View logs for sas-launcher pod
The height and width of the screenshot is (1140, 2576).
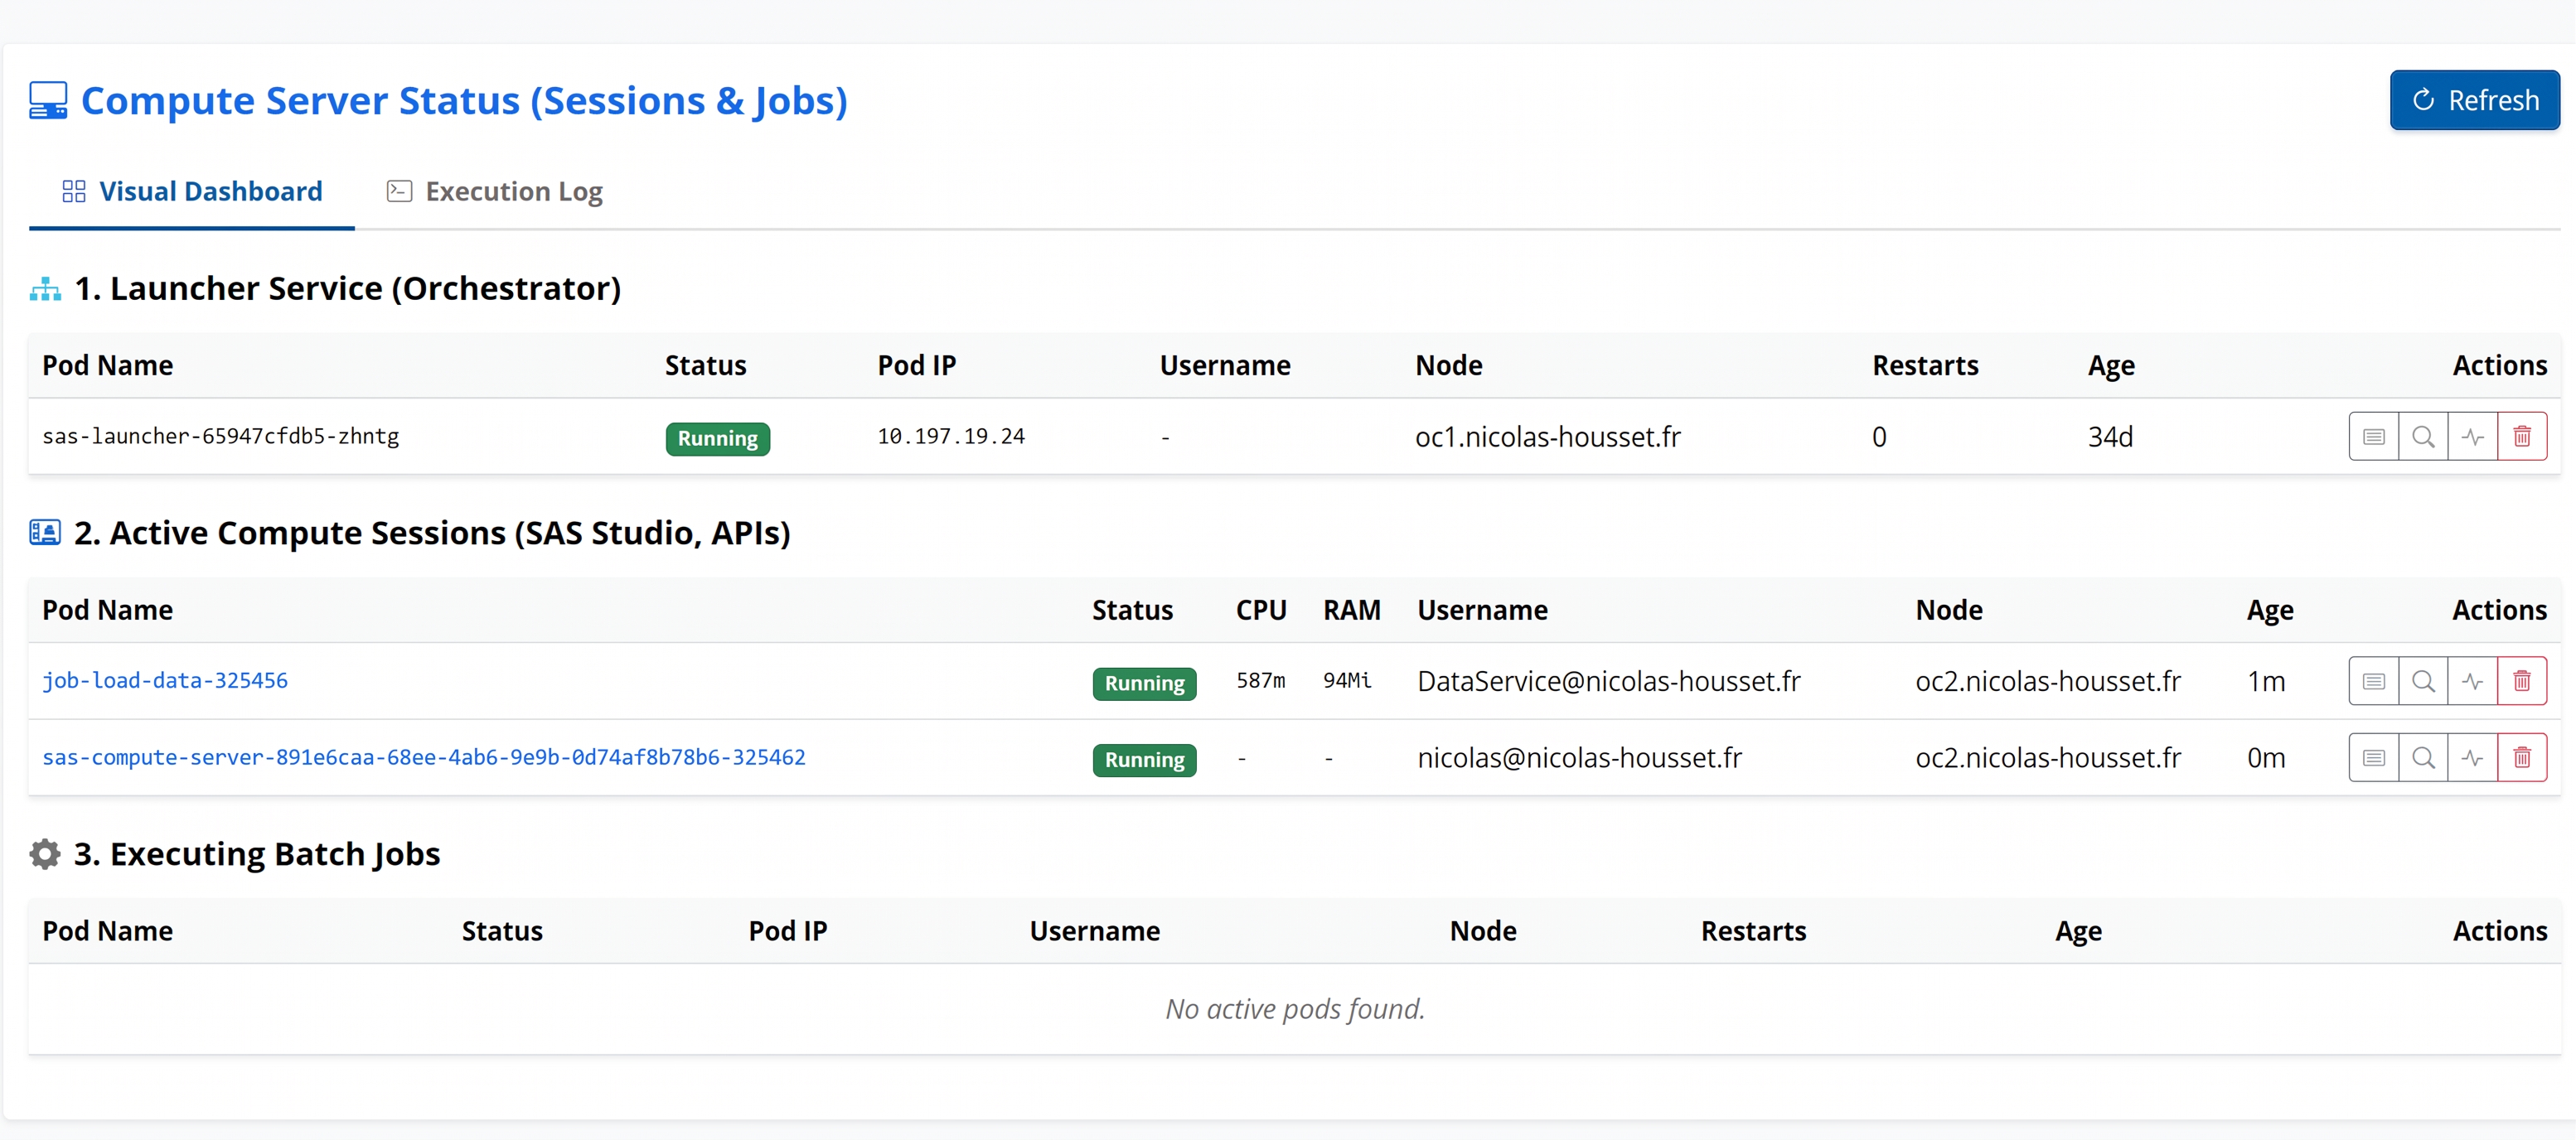(x=2373, y=437)
